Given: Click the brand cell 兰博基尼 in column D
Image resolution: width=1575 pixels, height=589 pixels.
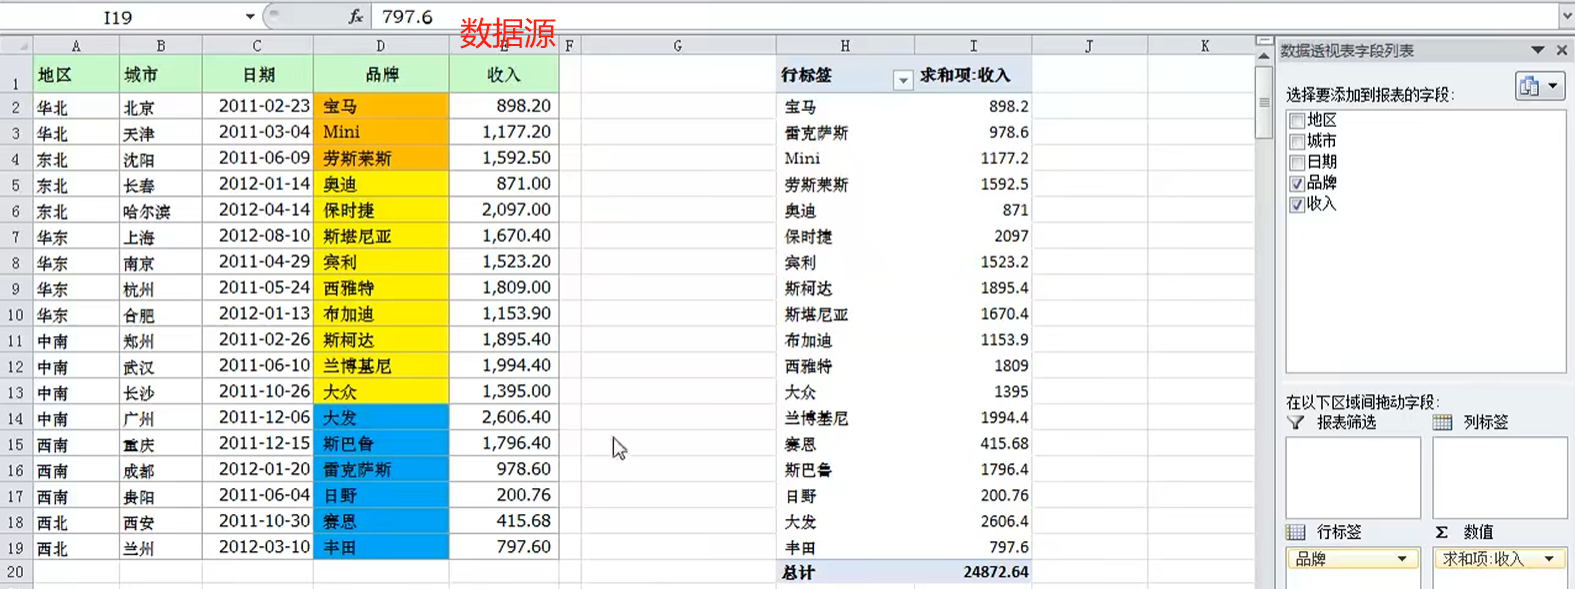Looking at the screenshot, I should (381, 366).
